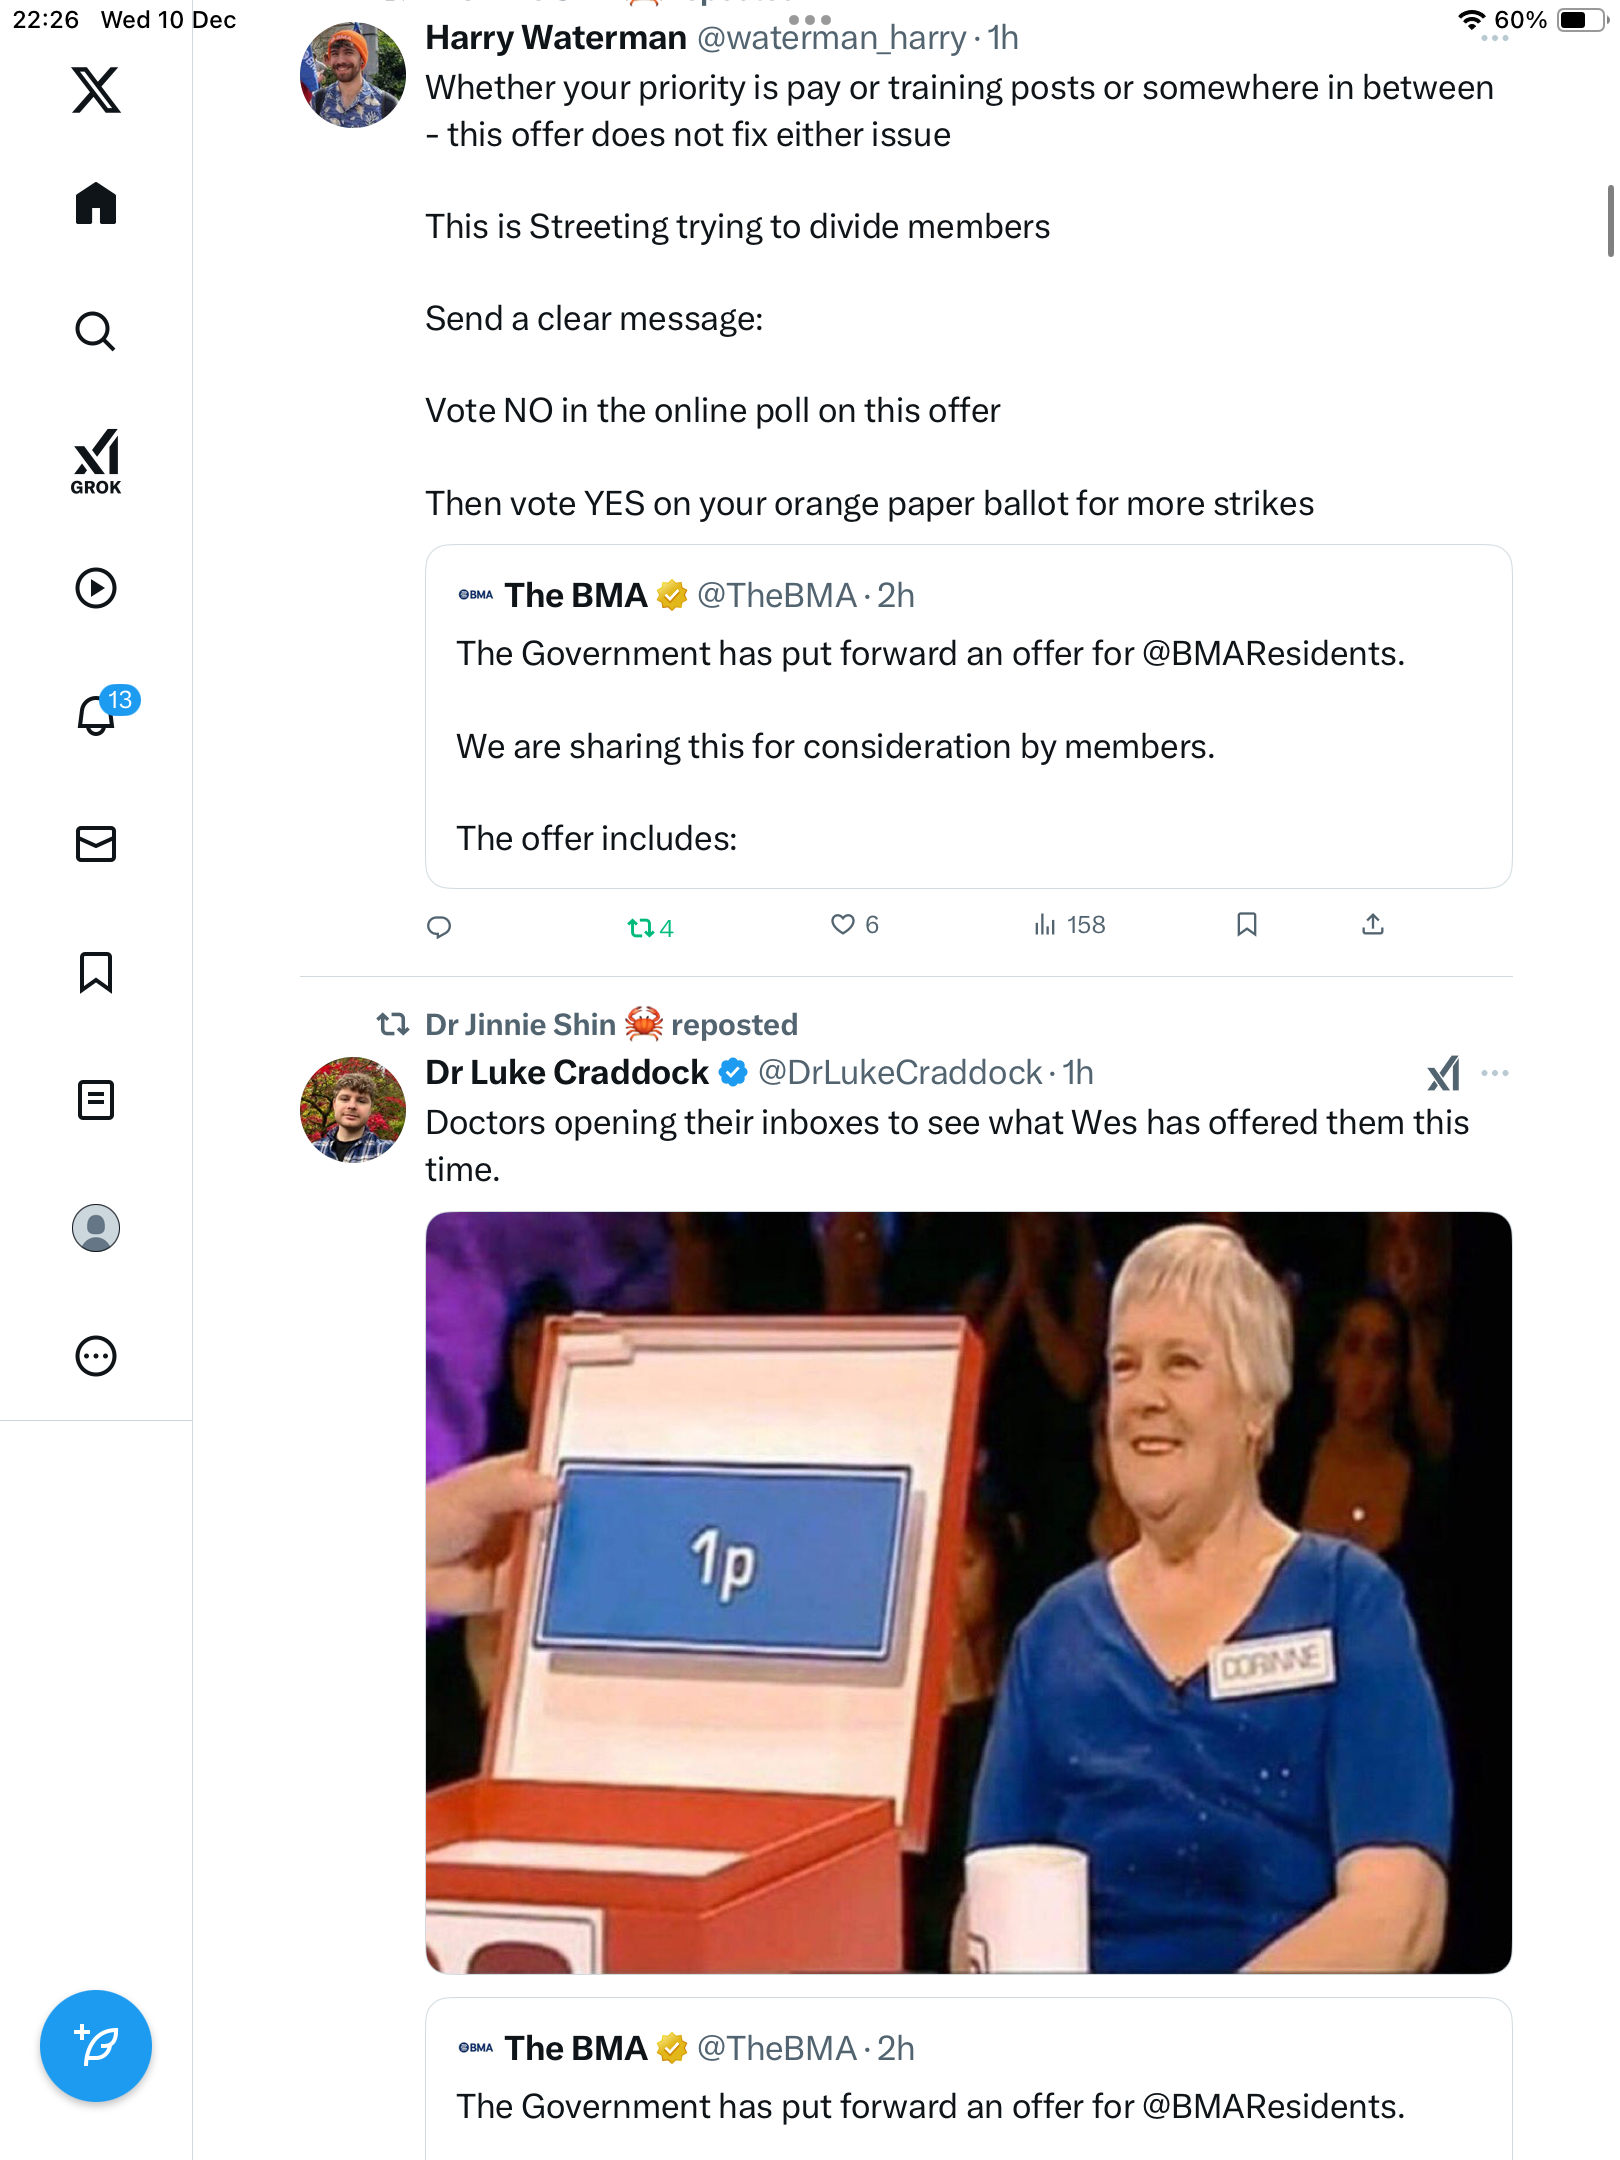
Task: Open the Grok sidebar icon
Action: pos(96,460)
